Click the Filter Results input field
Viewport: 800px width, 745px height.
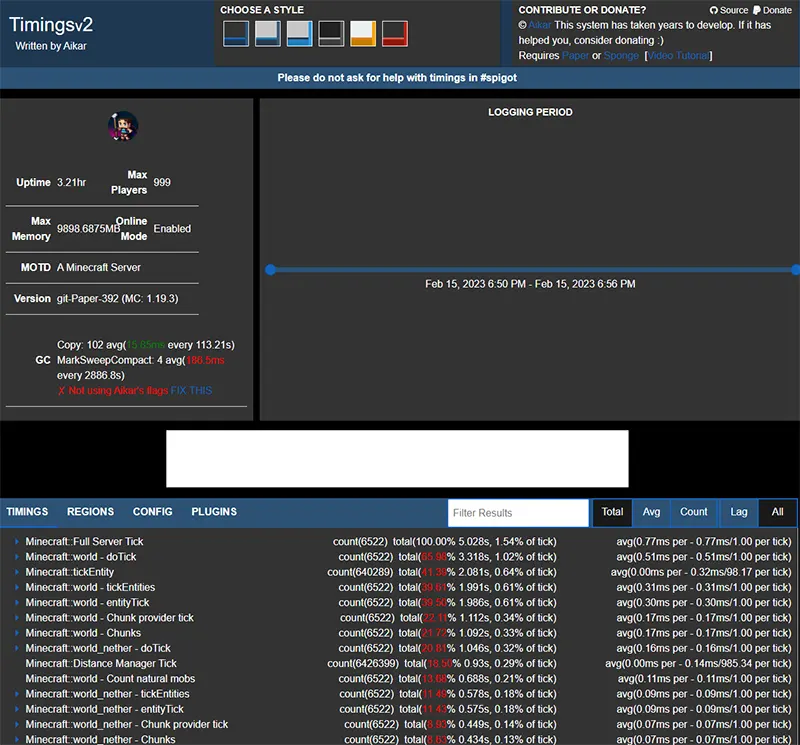point(518,513)
